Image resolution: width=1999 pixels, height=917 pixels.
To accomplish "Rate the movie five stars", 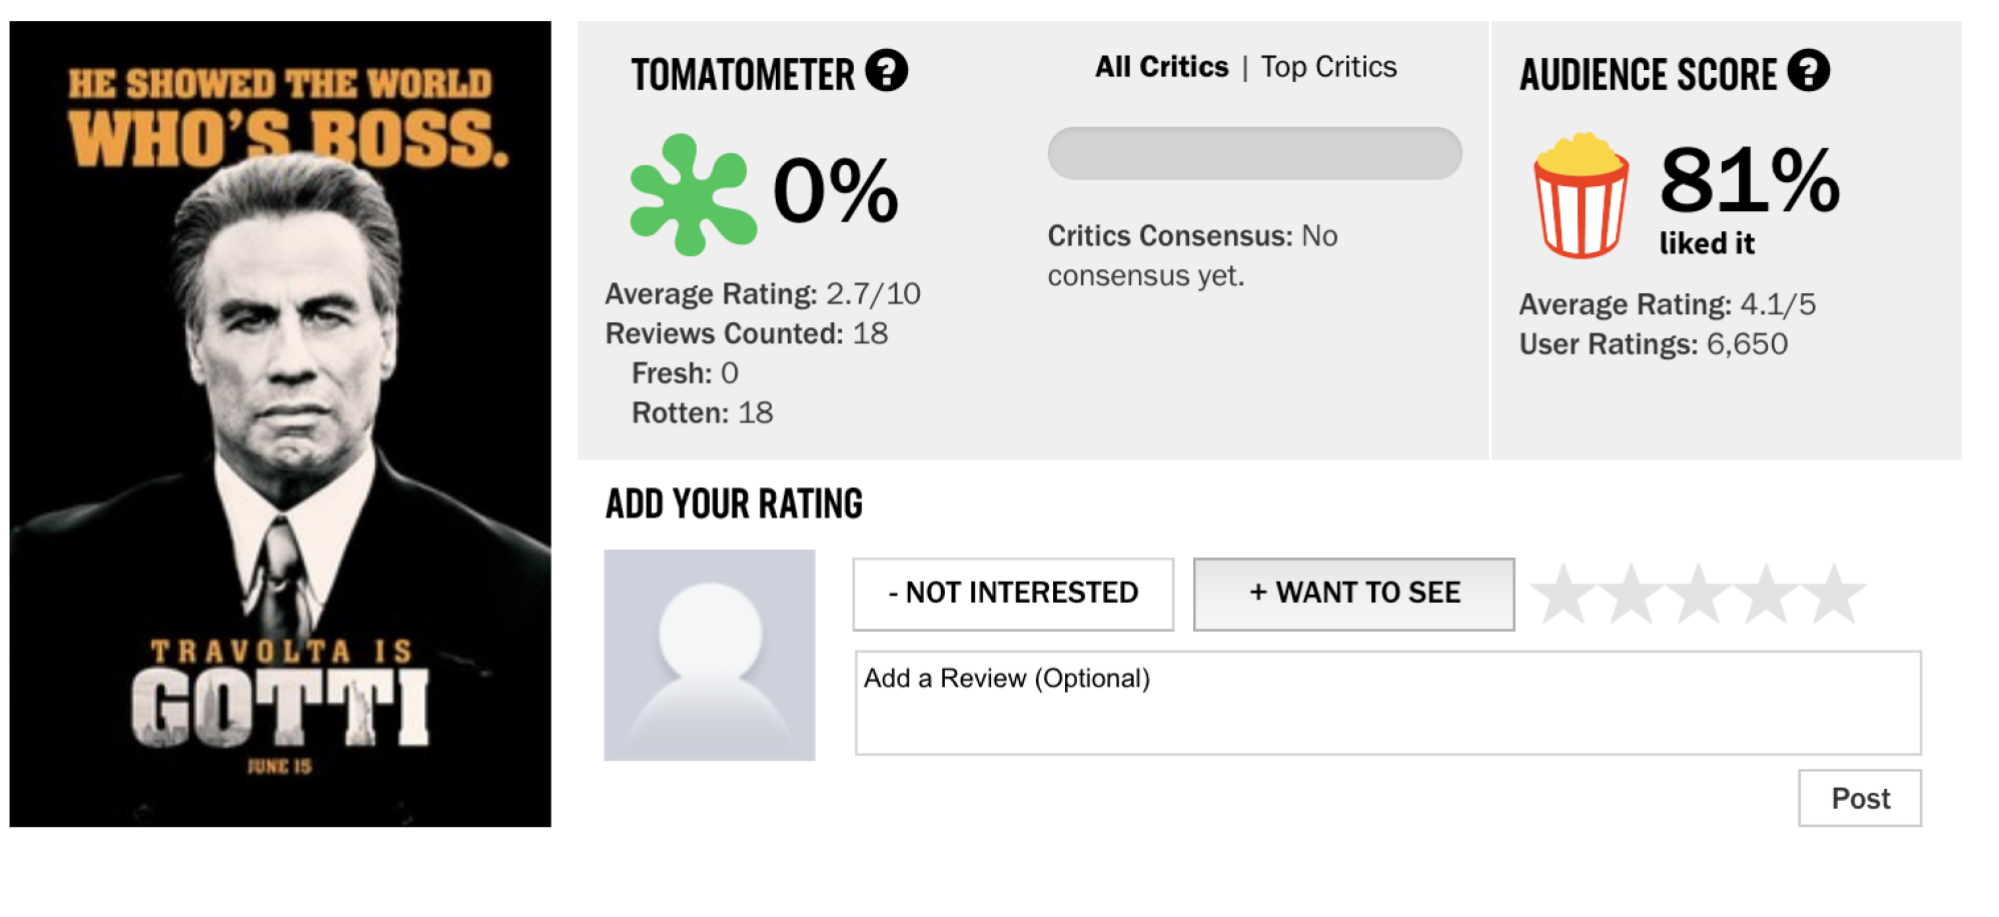I will [x=1834, y=594].
